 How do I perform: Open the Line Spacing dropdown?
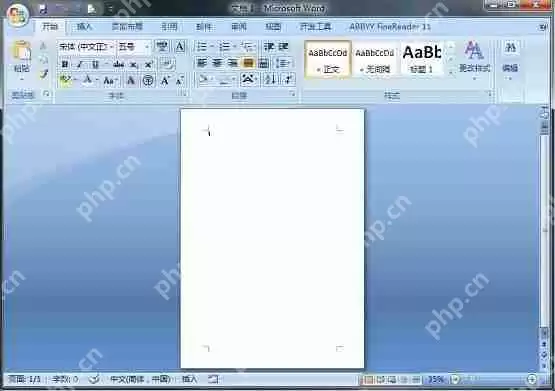[284, 63]
